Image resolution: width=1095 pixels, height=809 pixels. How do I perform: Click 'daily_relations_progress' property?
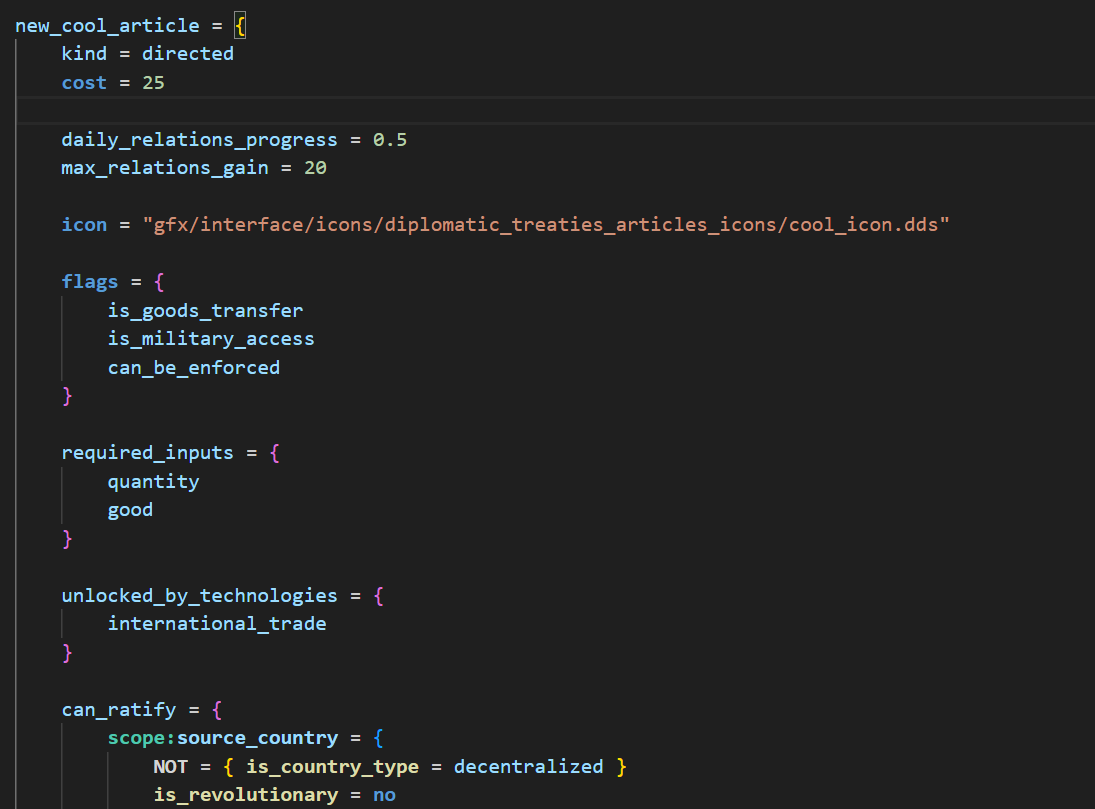200,140
